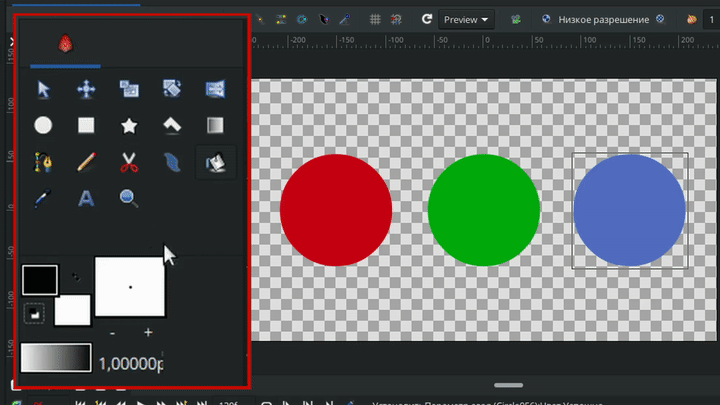Screen dimensions: 720x405
Task: Pick the Rotate tool
Action: [x=172, y=90]
